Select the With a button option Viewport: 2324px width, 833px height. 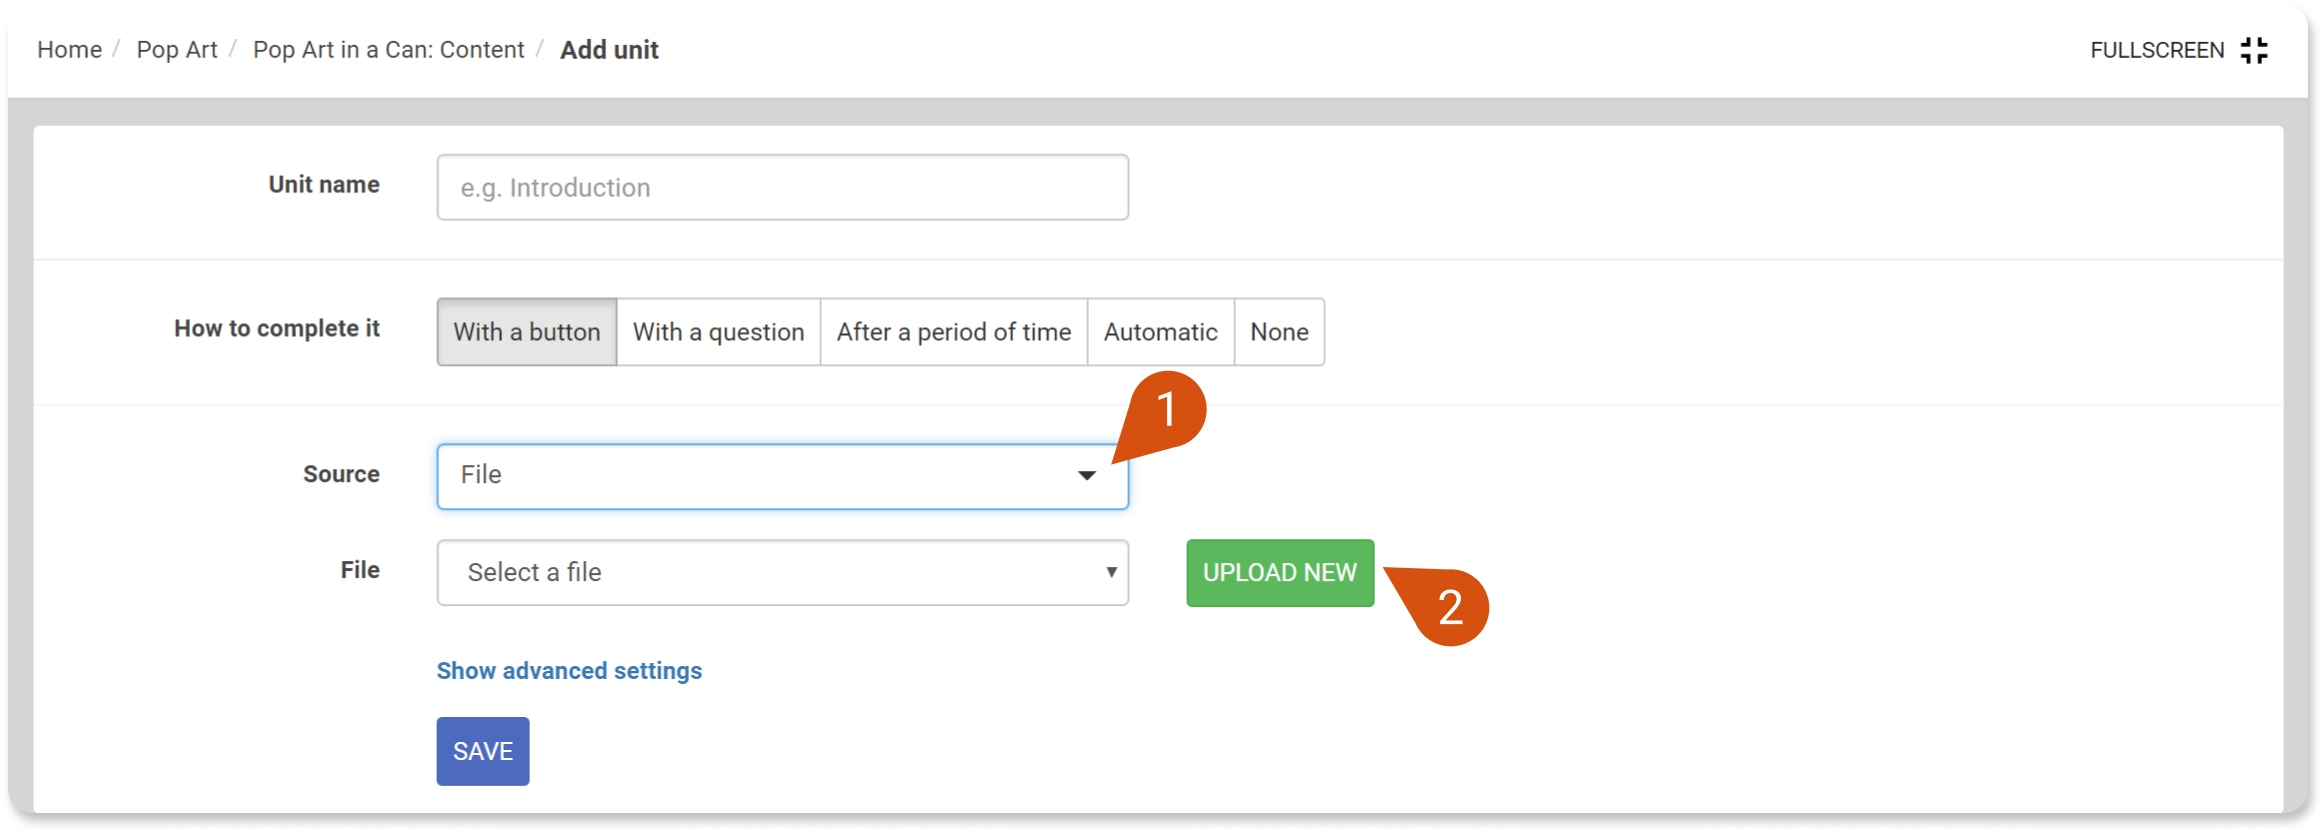527,332
